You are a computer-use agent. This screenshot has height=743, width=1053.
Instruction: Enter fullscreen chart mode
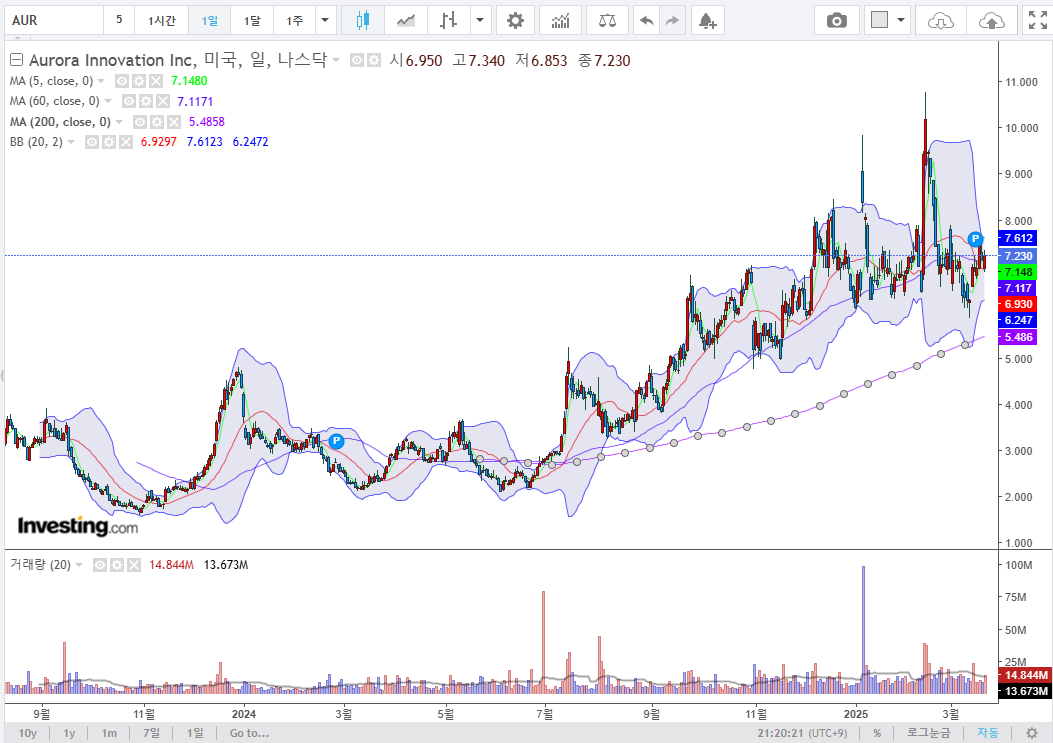pyautogui.click(x=1038, y=21)
